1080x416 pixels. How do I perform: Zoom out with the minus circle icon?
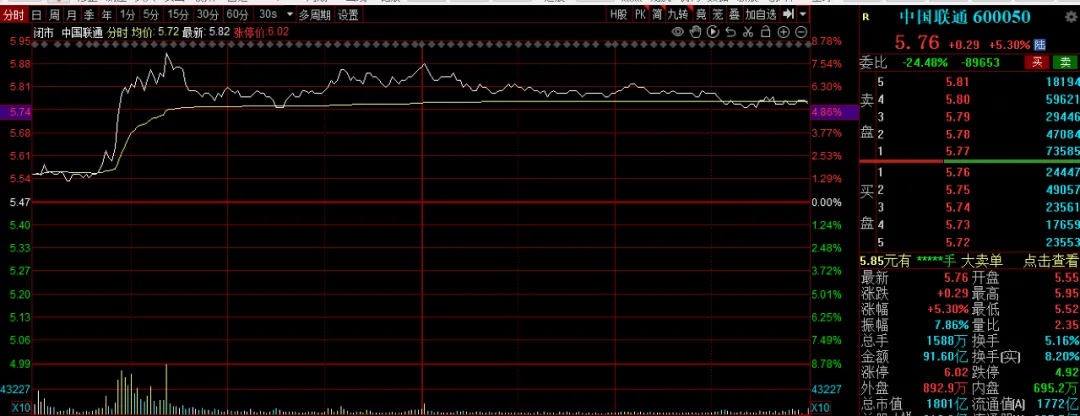pos(801,32)
